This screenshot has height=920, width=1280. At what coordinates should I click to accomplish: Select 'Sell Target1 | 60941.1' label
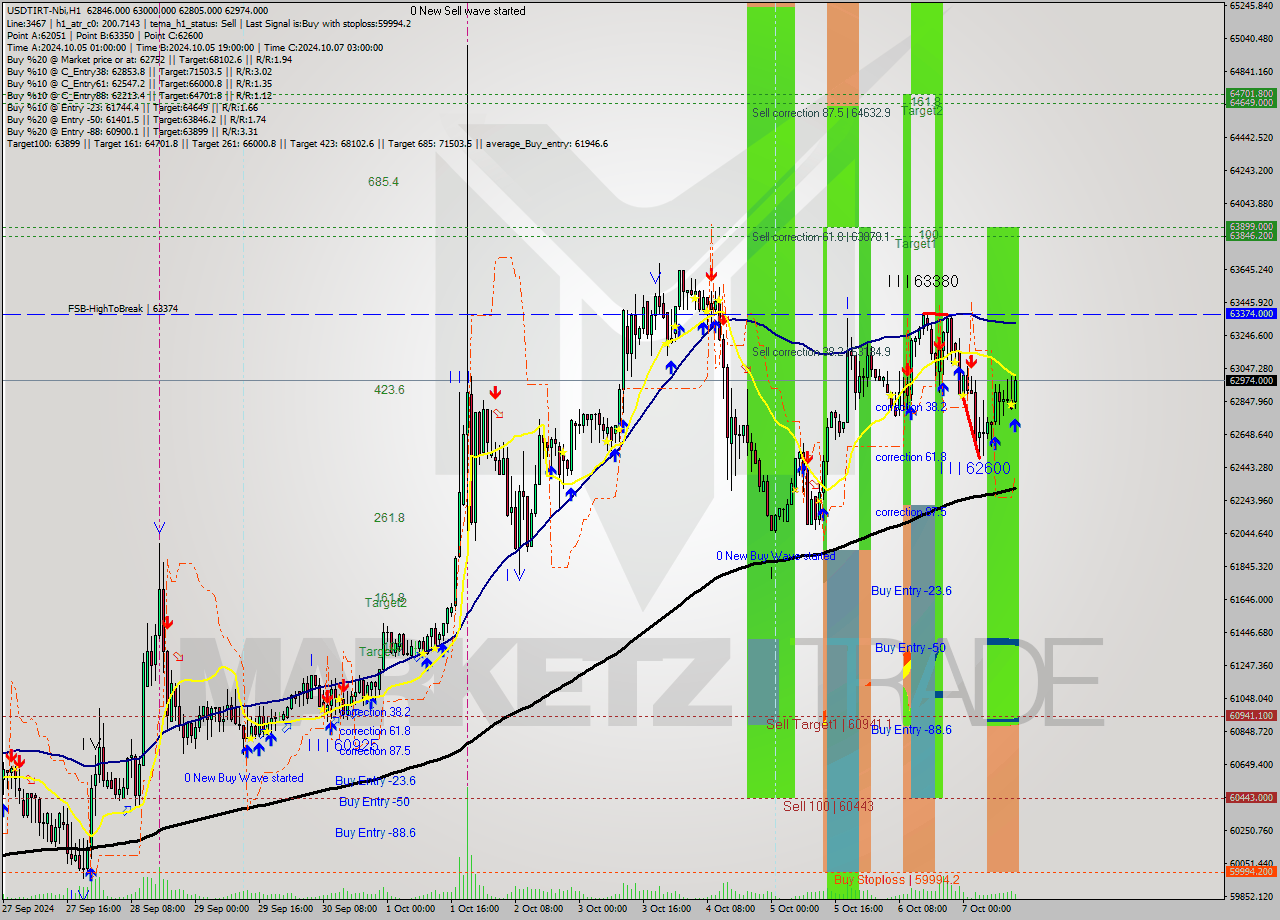pos(829,723)
